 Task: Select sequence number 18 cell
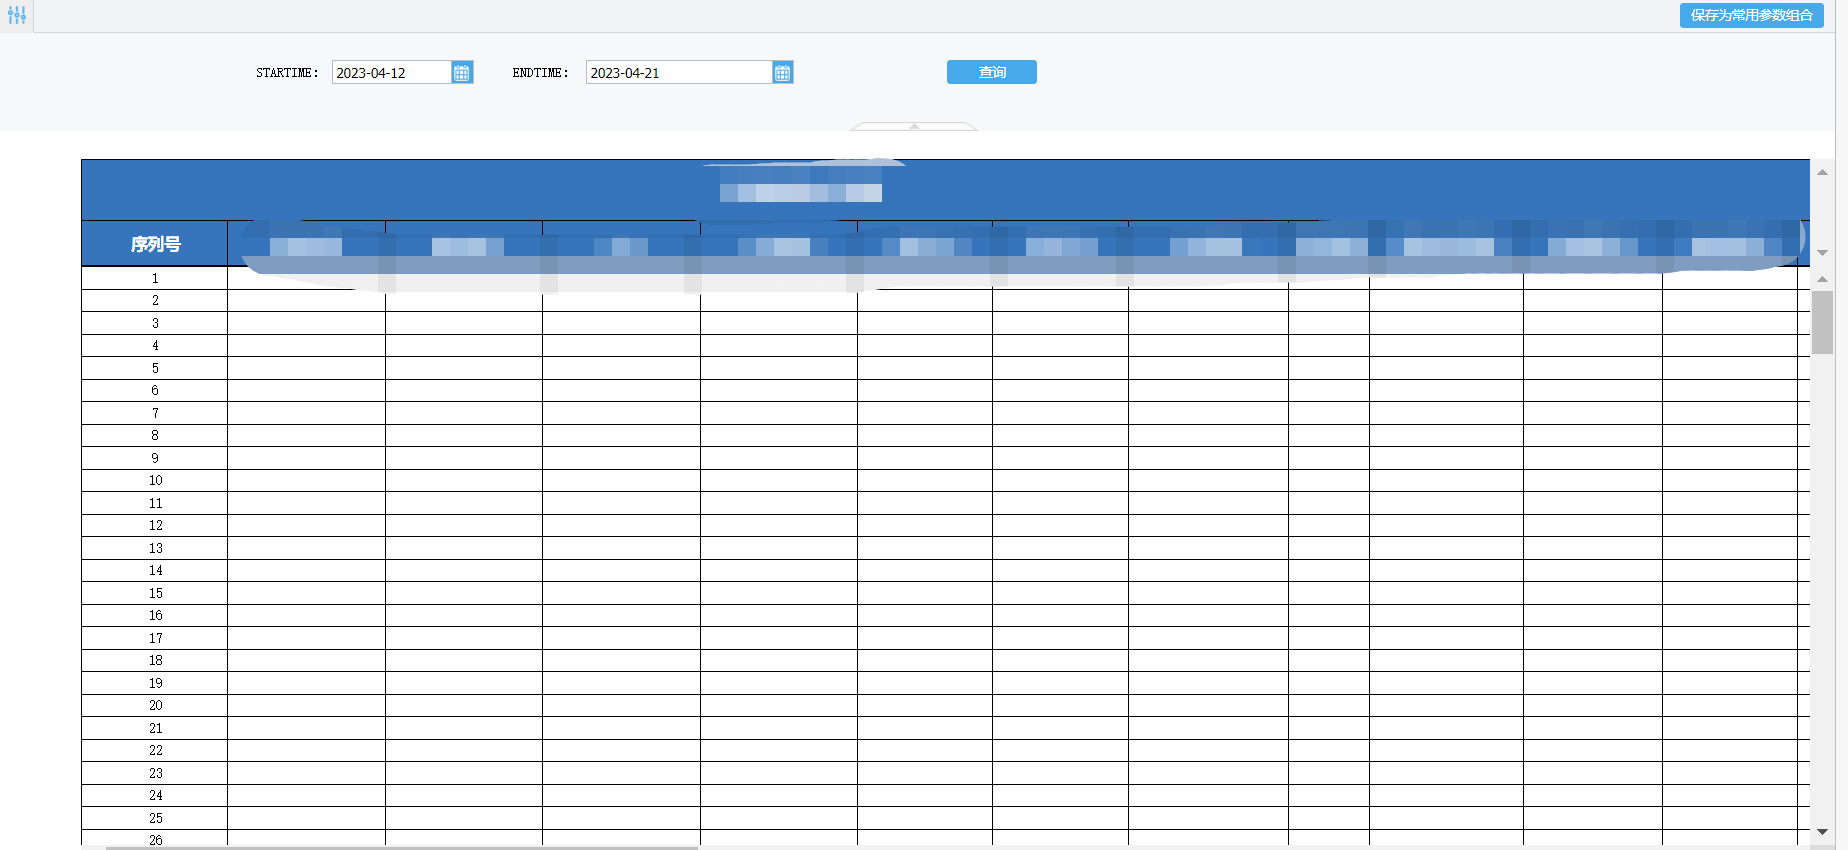(x=155, y=660)
